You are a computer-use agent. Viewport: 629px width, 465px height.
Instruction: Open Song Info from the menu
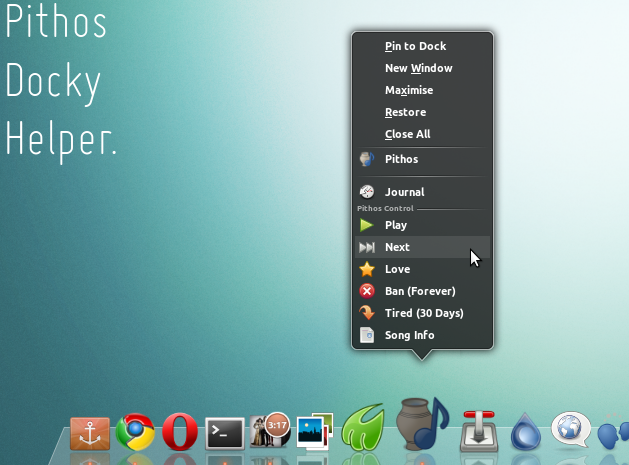pyautogui.click(x=422, y=335)
